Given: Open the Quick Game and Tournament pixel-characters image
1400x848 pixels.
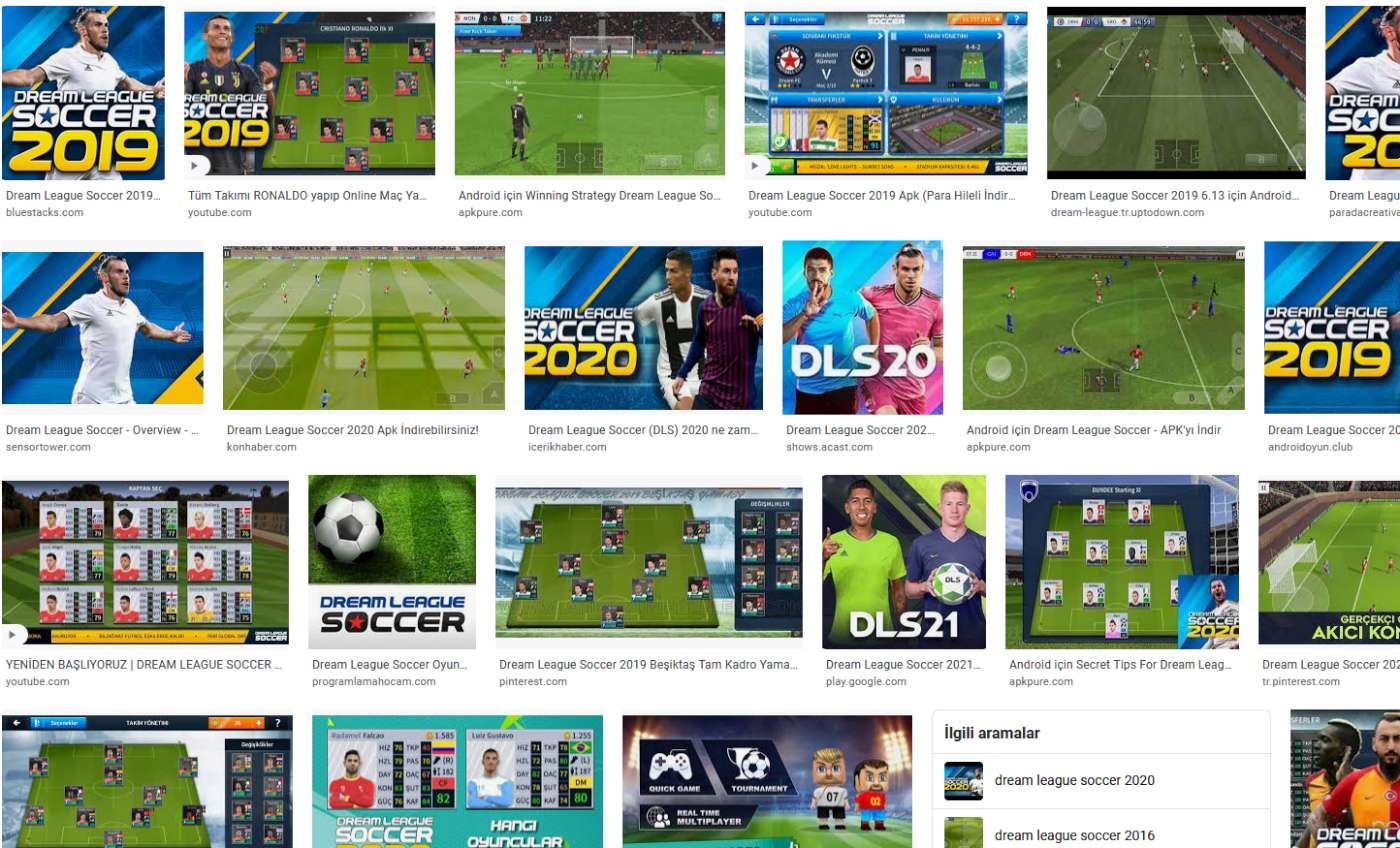Looking at the screenshot, I should [767, 780].
